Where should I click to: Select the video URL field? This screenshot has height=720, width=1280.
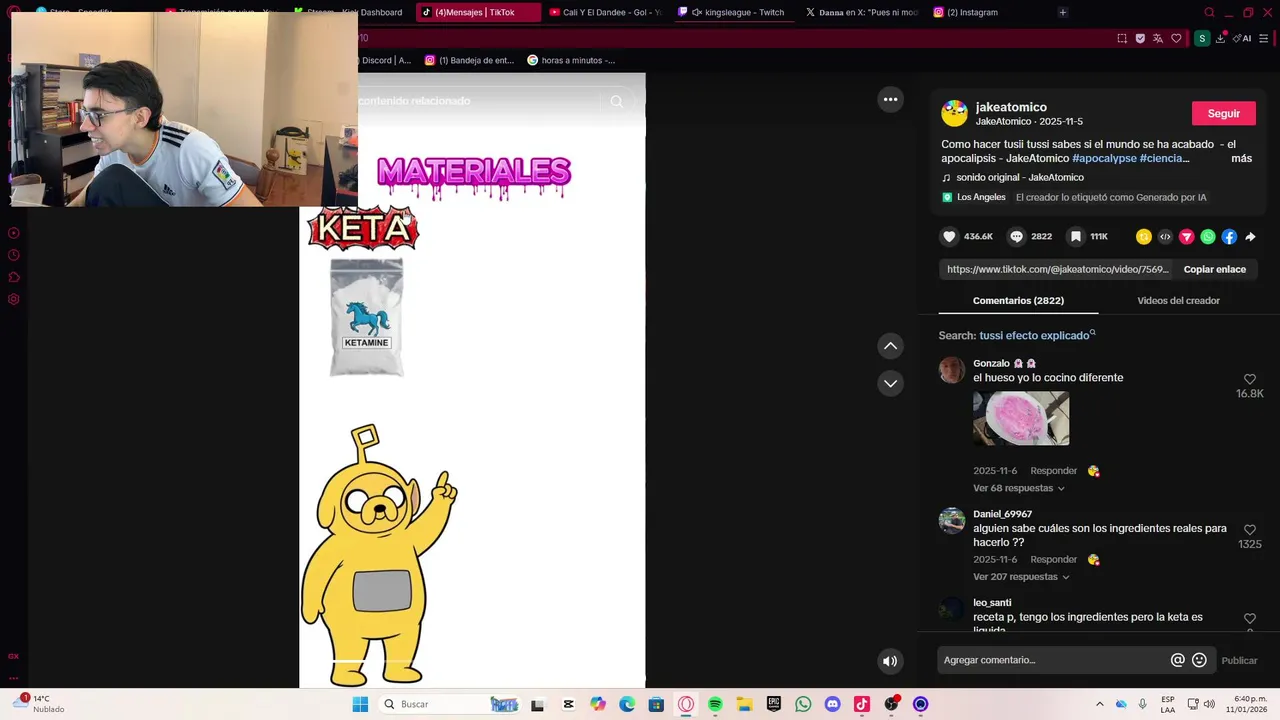pos(1057,269)
